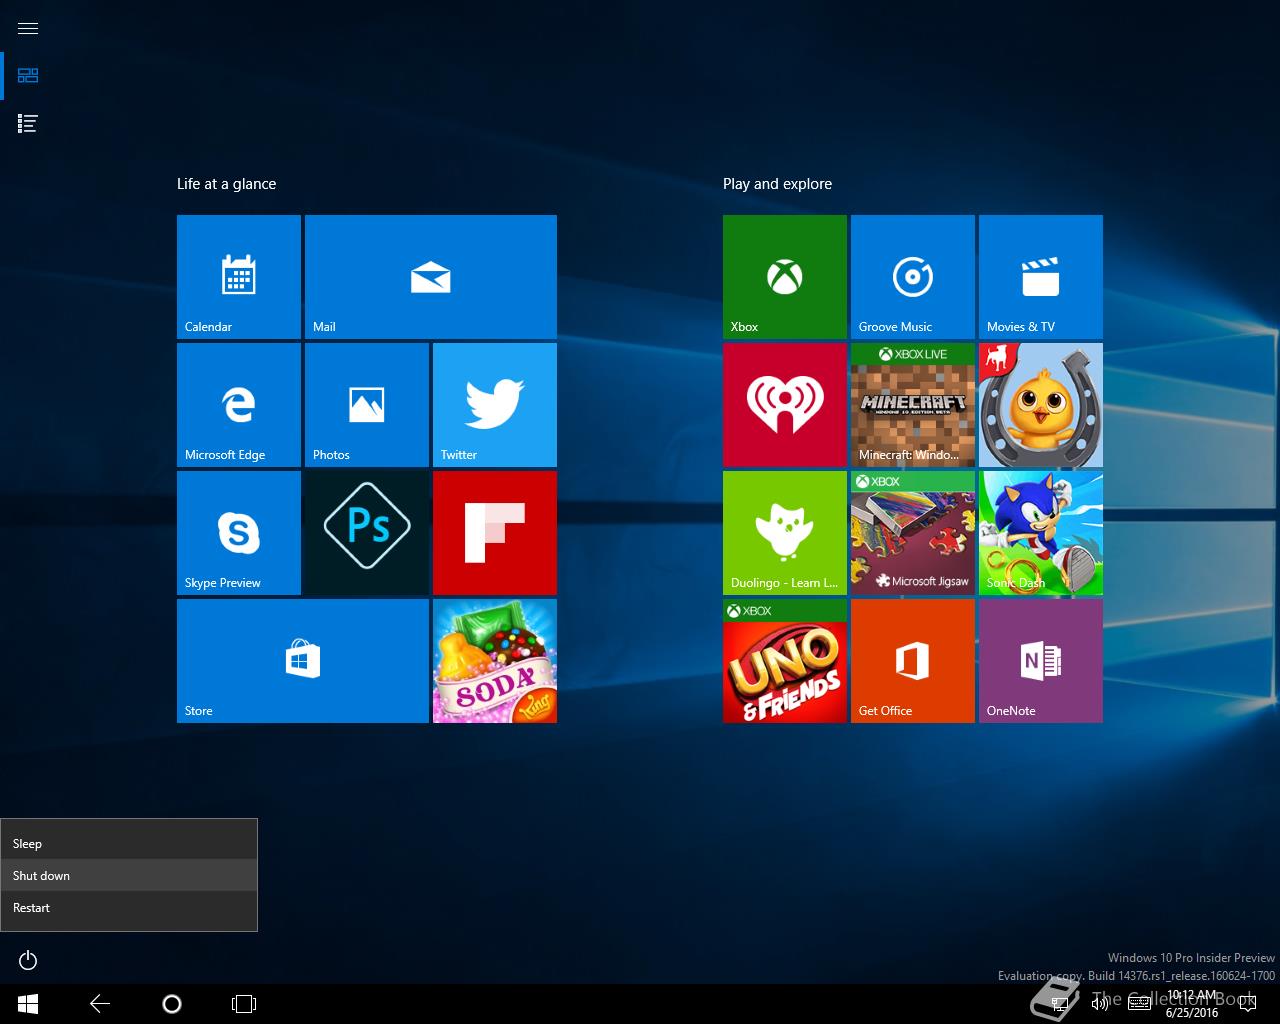Screen dimensions: 1280x1024
Task: Switch to pinned tiles view
Action: pos(28,75)
